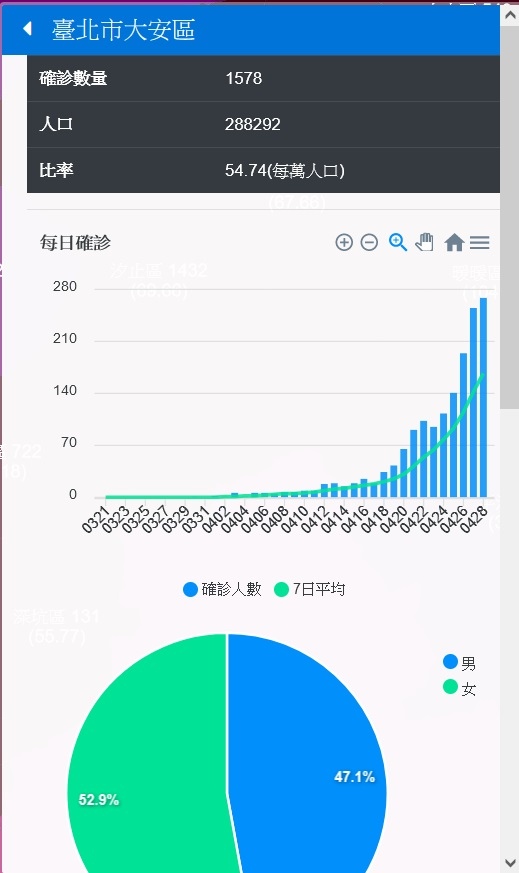Click the 0428 x-axis date label
Screen dimensions: 519x873
point(474,519)
